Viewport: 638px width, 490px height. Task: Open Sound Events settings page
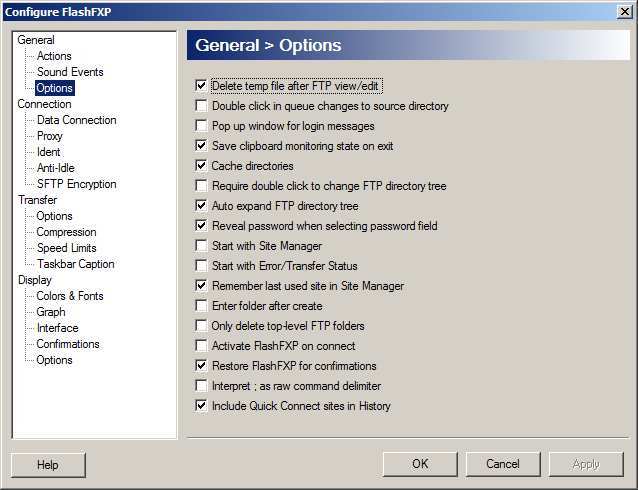pos(70,72)
